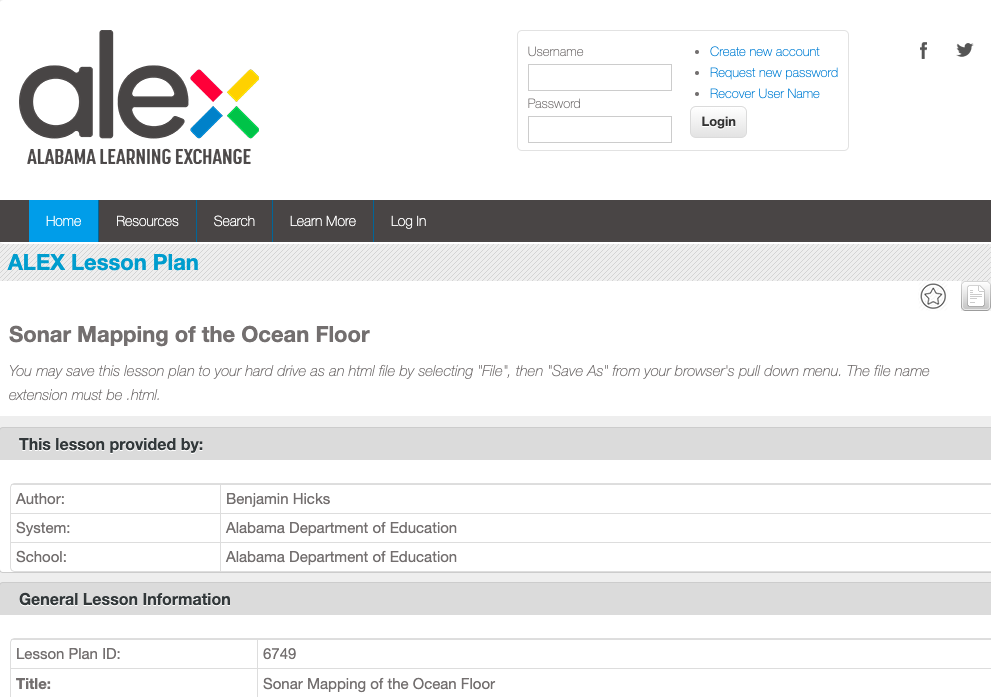Click the Twitter icon

[964, 49]
